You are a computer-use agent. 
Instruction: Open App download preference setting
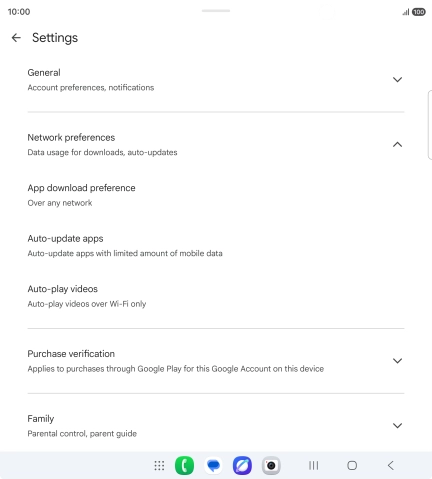click(x=216, y=195)
